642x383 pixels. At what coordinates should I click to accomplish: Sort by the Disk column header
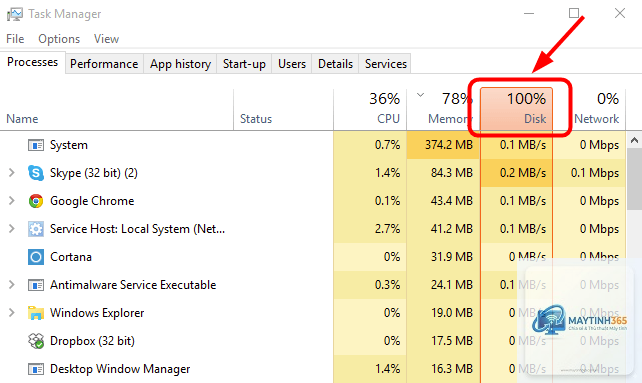coord(516,110)
